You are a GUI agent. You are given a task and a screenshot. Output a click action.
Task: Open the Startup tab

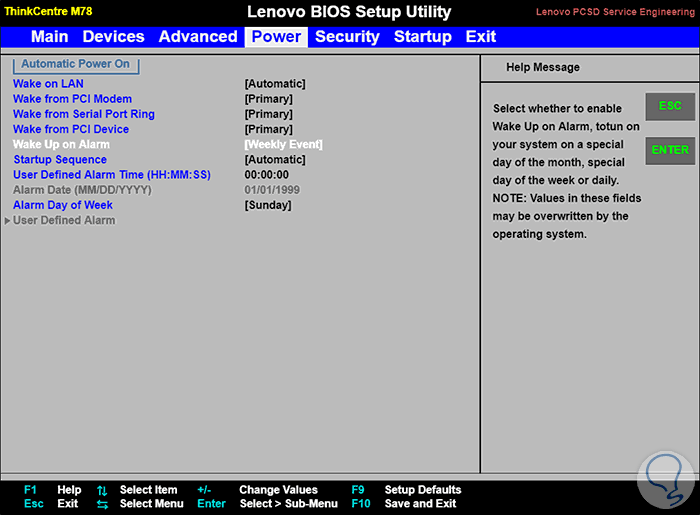point(423,37)
